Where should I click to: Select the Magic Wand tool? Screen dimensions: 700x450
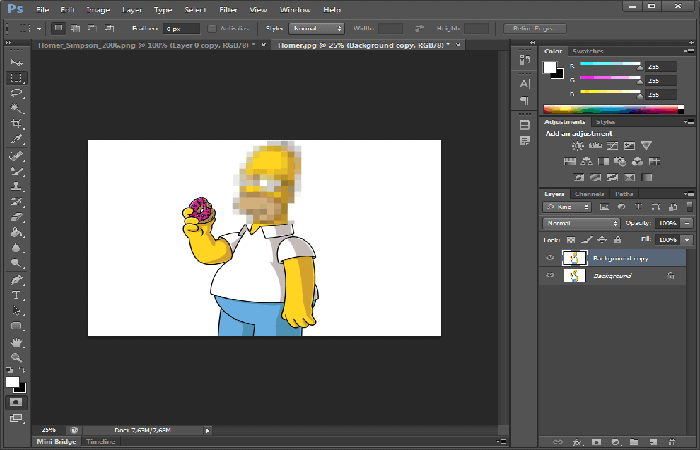tap(17, 108)
